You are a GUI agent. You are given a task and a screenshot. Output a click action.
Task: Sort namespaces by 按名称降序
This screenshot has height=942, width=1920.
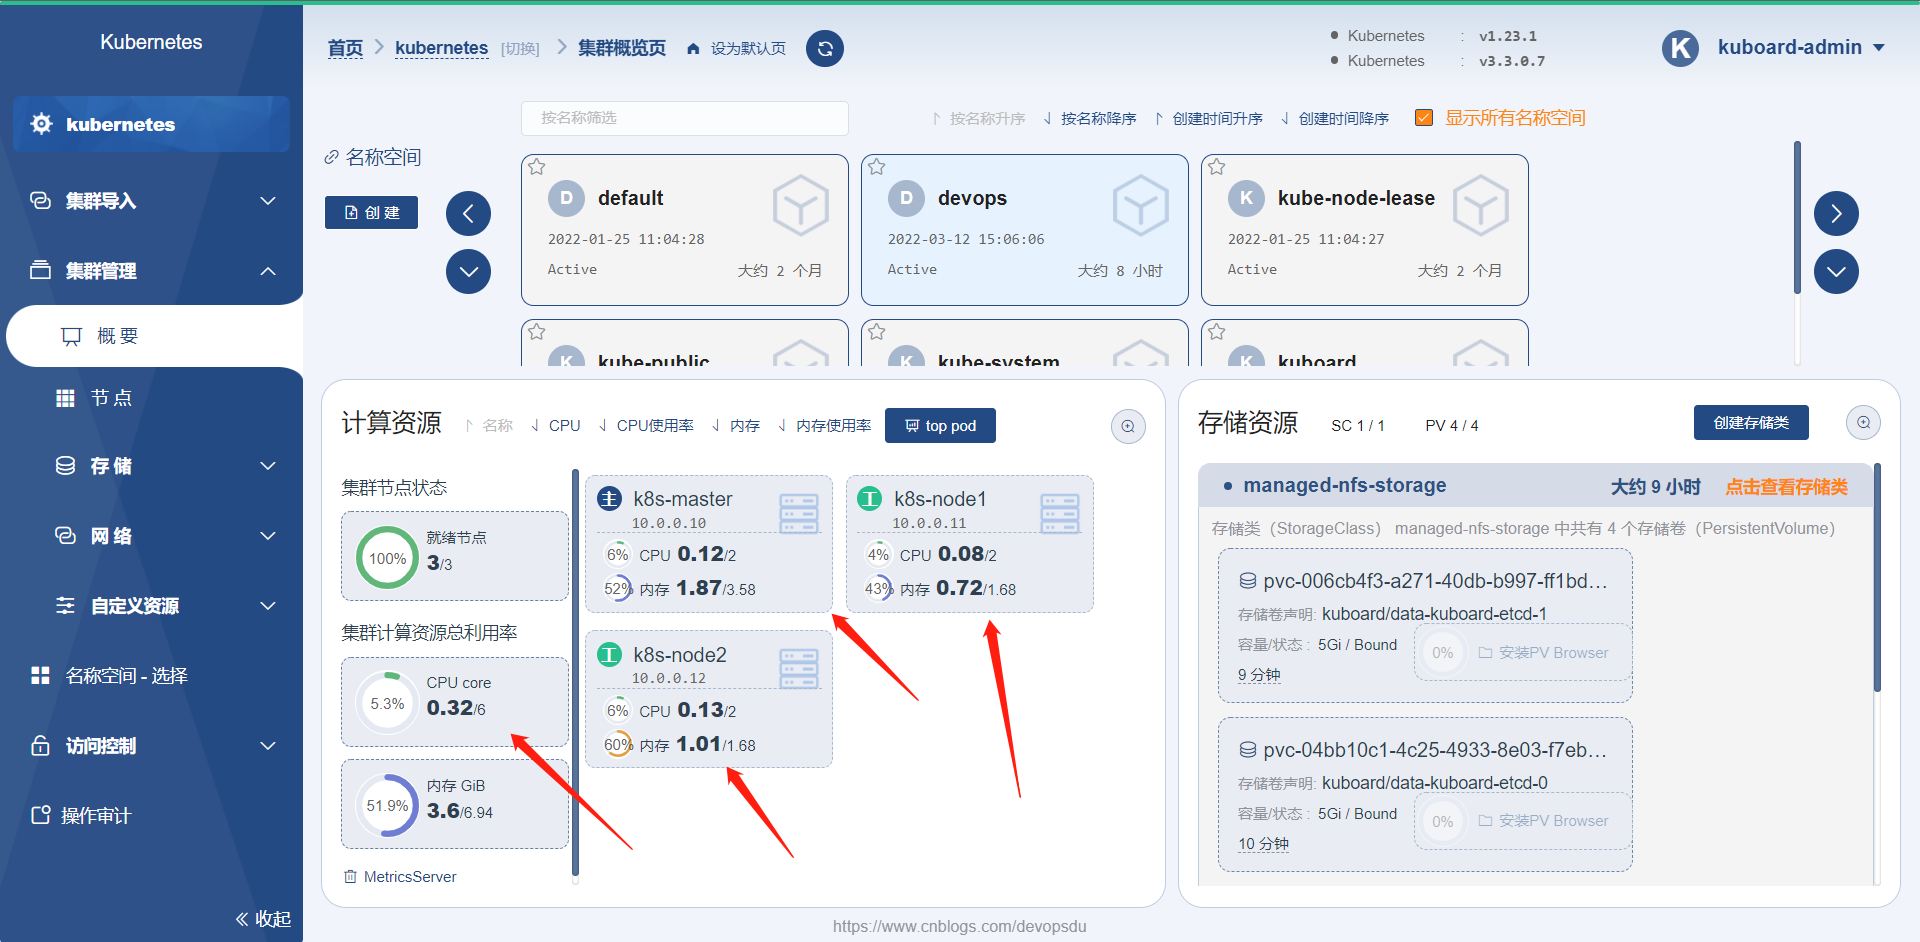pyautogui.click(x=1089, y=119)
